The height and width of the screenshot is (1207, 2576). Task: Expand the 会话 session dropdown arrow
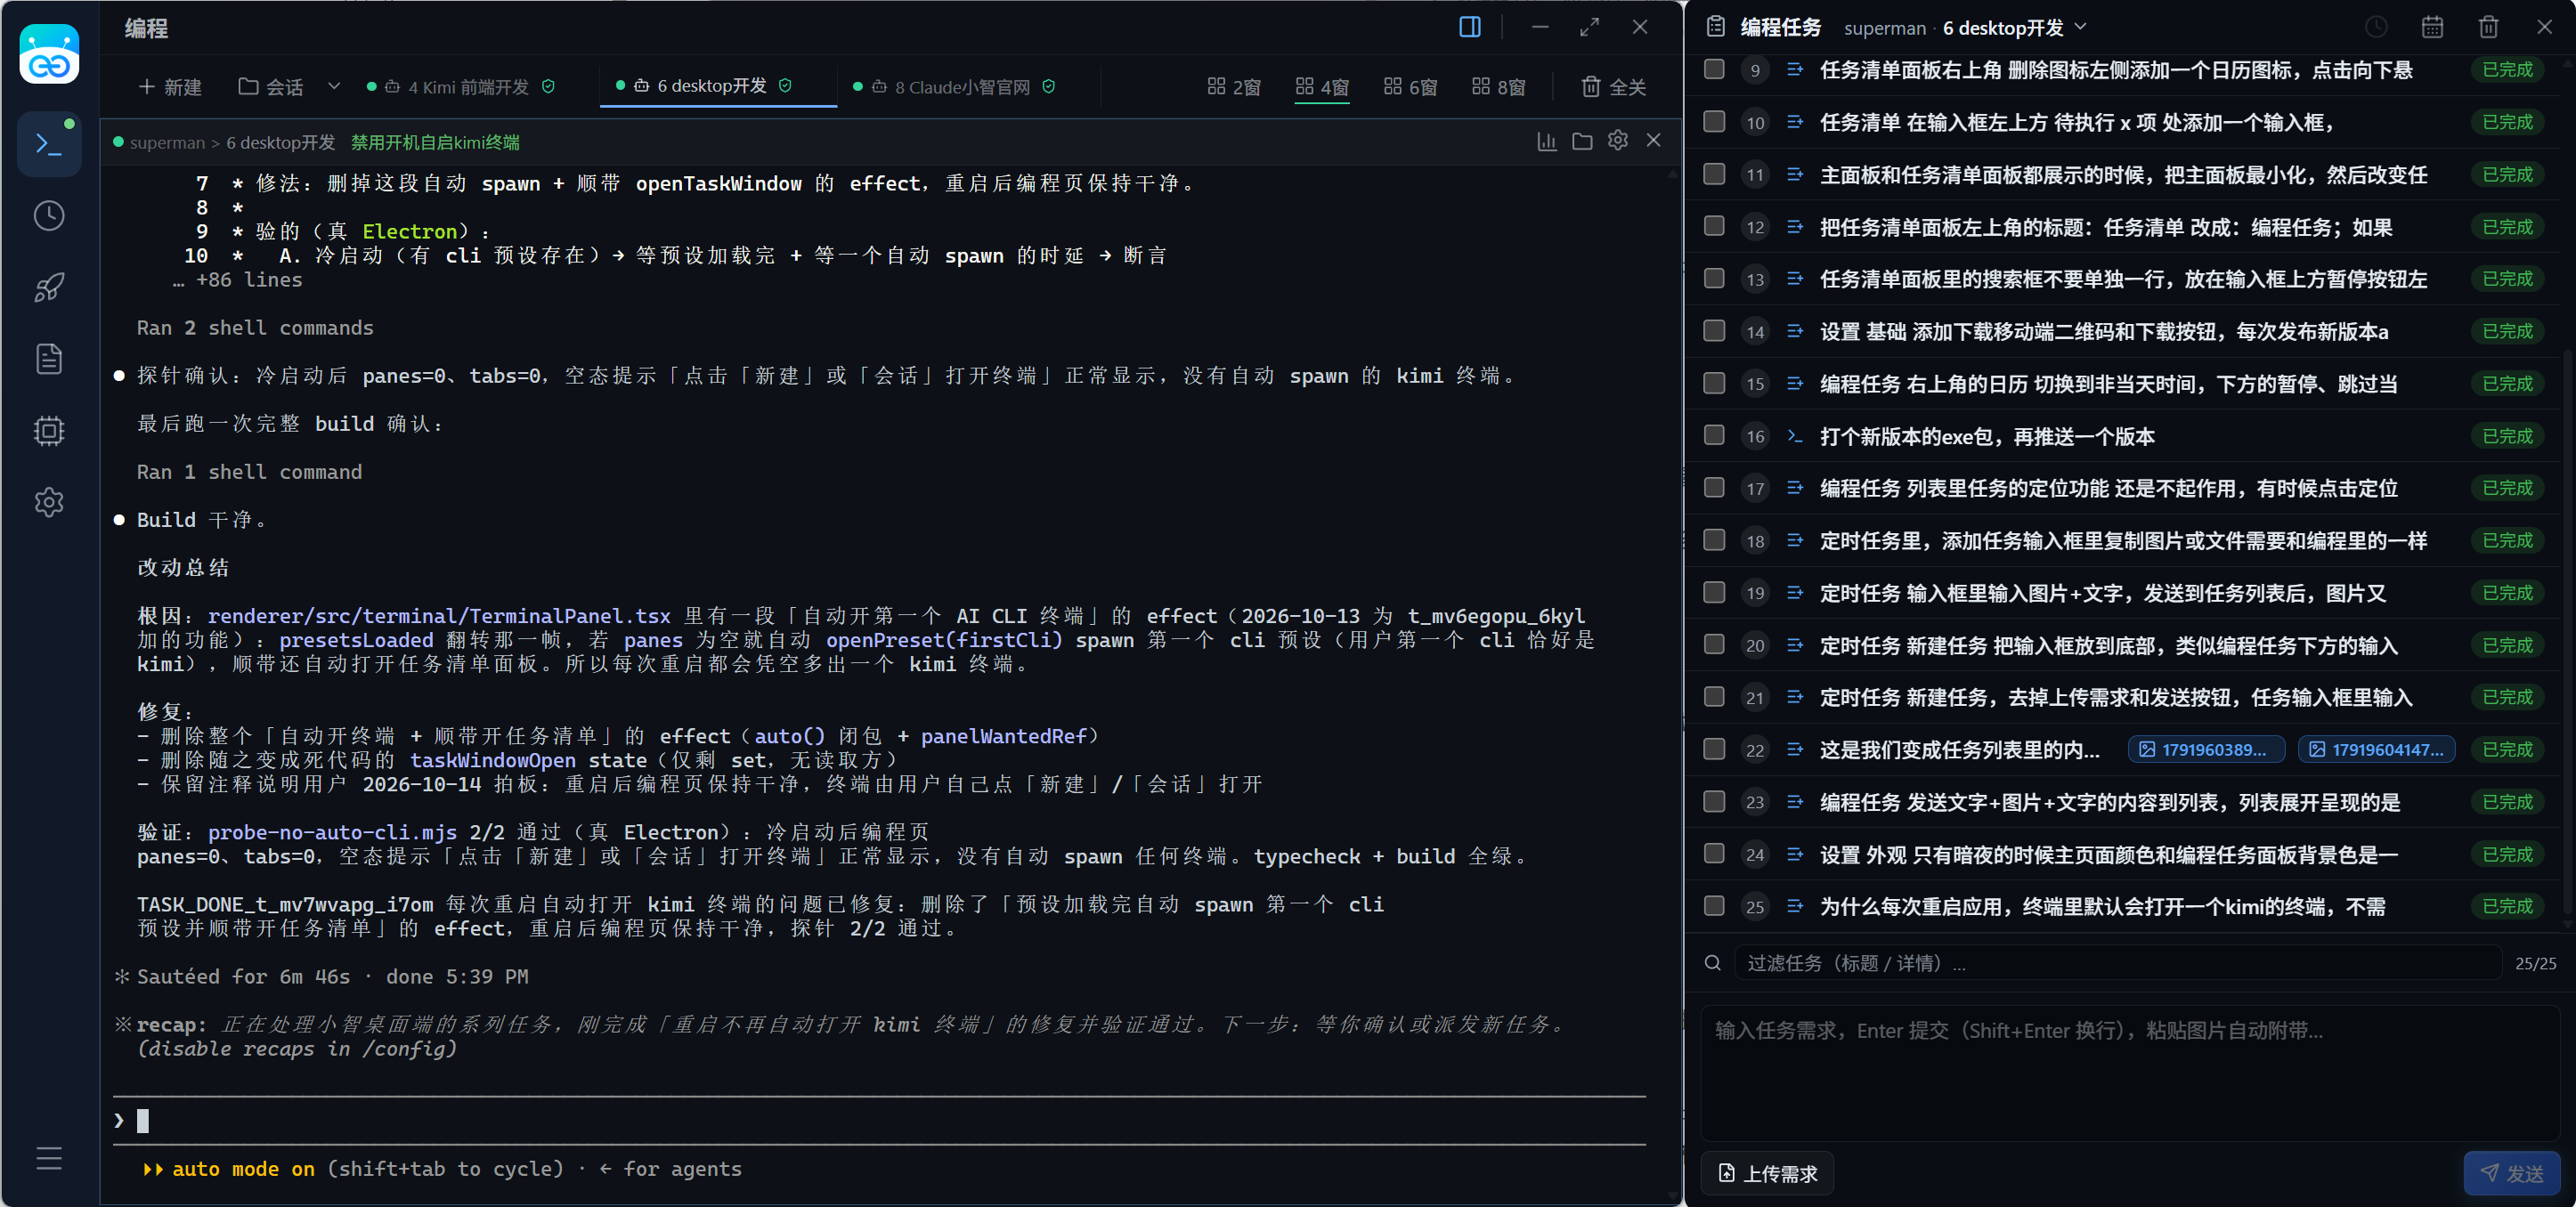[334, 86]
